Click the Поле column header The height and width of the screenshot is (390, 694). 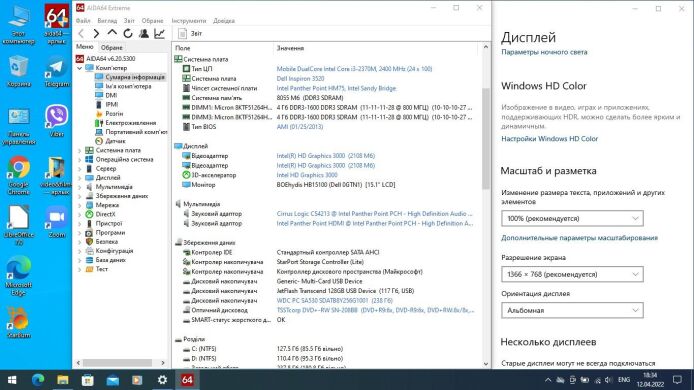coord(182,48)
